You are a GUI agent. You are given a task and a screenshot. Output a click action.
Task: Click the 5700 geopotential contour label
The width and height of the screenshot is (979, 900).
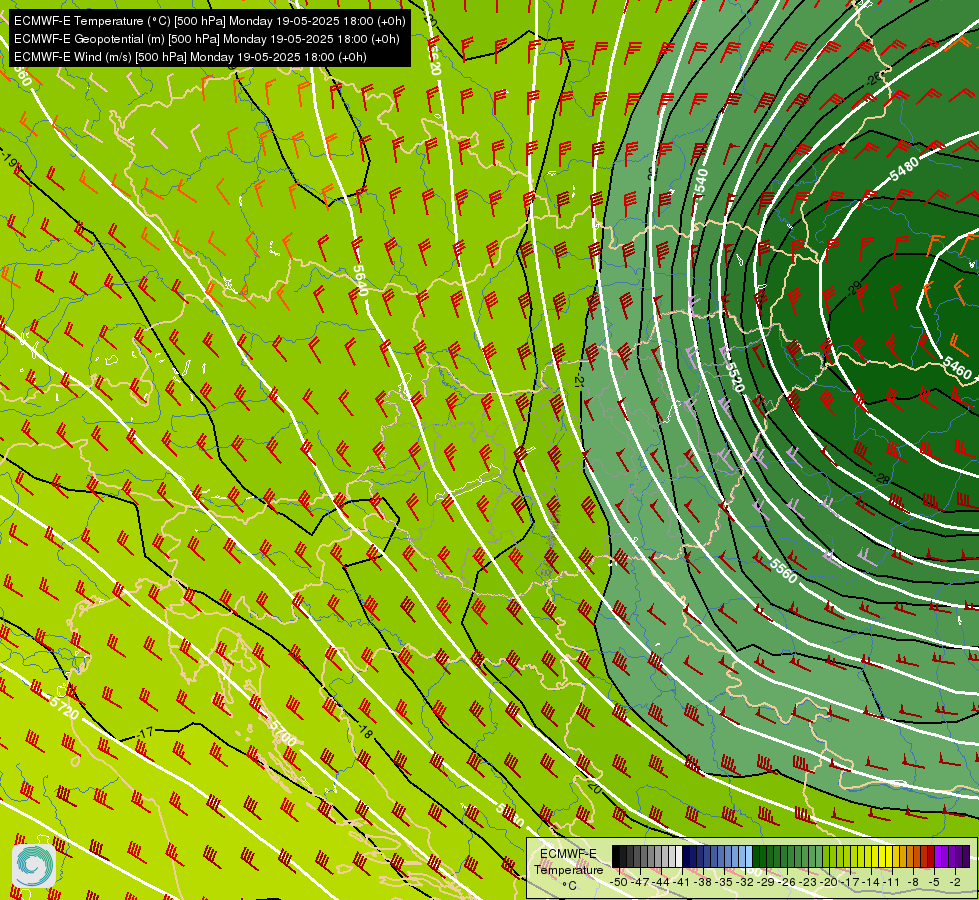tap(283, 733)
